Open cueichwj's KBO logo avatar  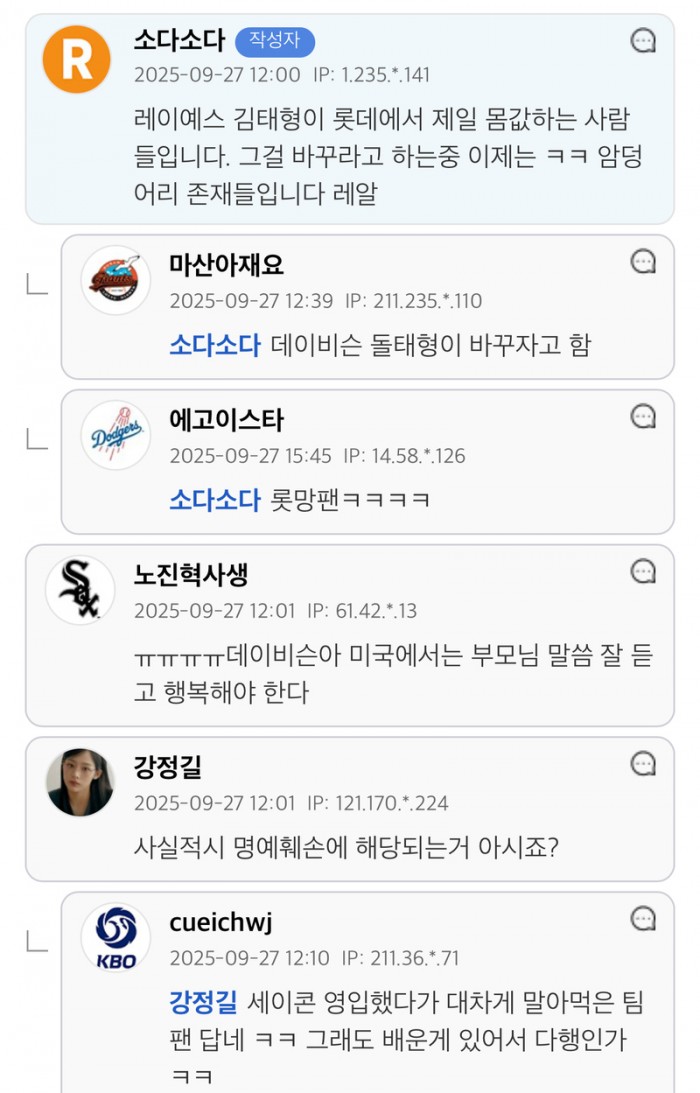(115, 938)
